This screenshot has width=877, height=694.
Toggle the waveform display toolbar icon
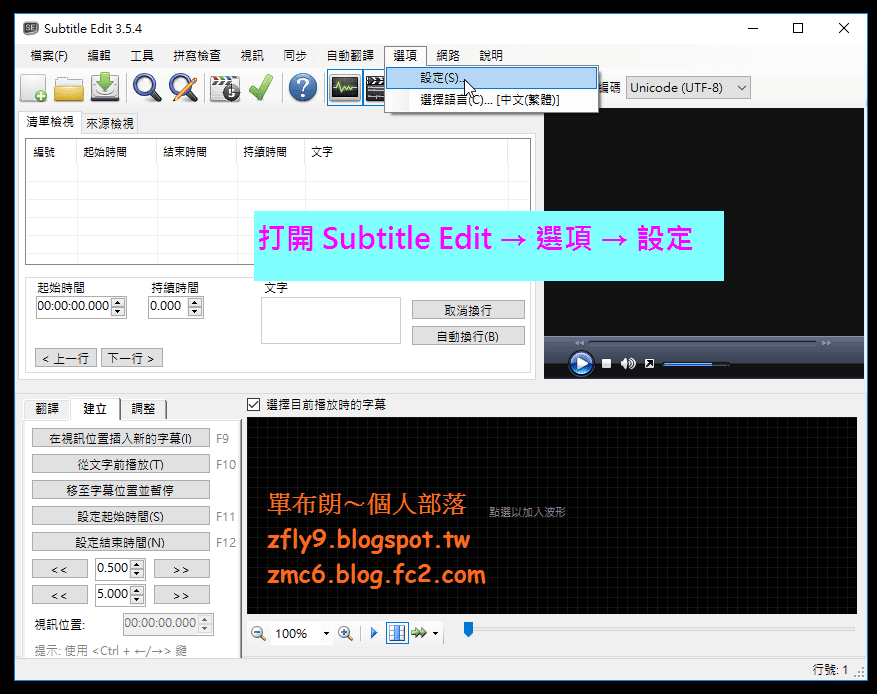click(x=345, y=87)
